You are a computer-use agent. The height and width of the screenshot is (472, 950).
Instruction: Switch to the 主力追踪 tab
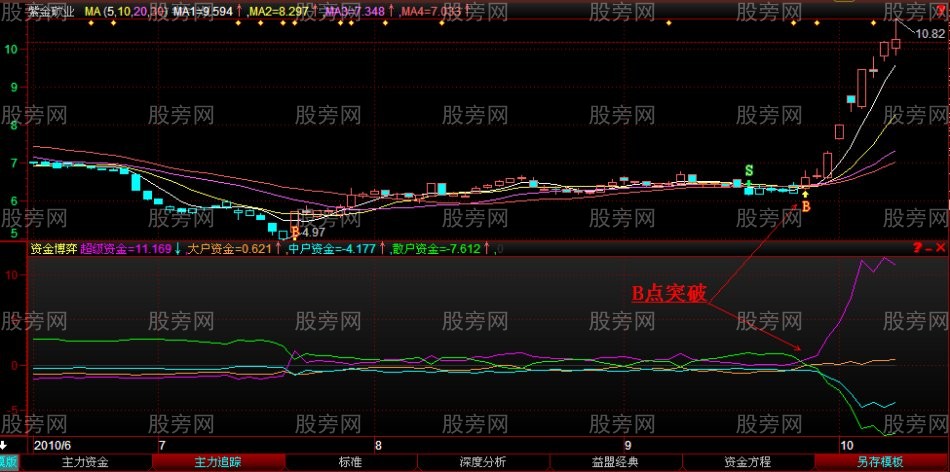pos(218,462)
